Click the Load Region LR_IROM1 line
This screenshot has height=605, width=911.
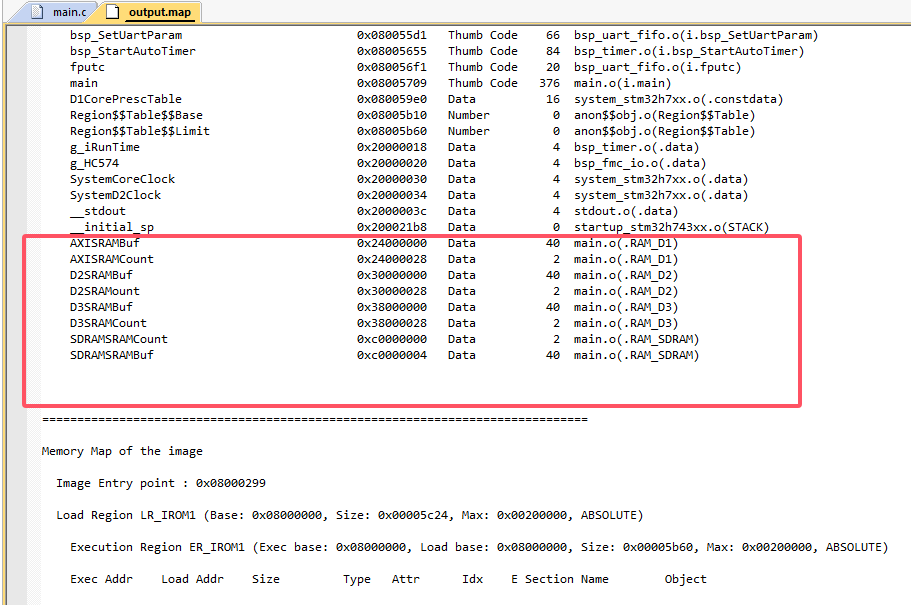[x=349, y=515]
